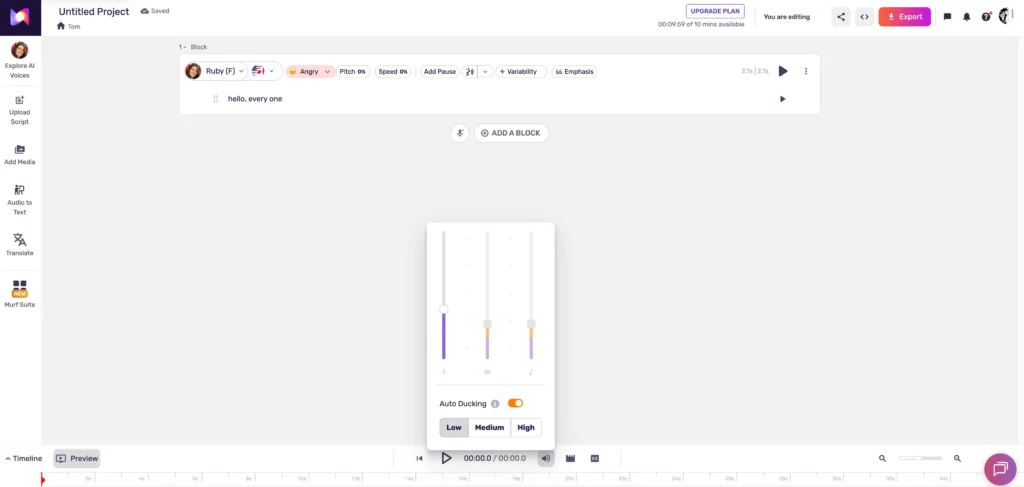Image resolution: width=1024 pixels, height=487 pixels.
Task: Click the pronunciation icon in block toolbar
Action: [470, 71]
